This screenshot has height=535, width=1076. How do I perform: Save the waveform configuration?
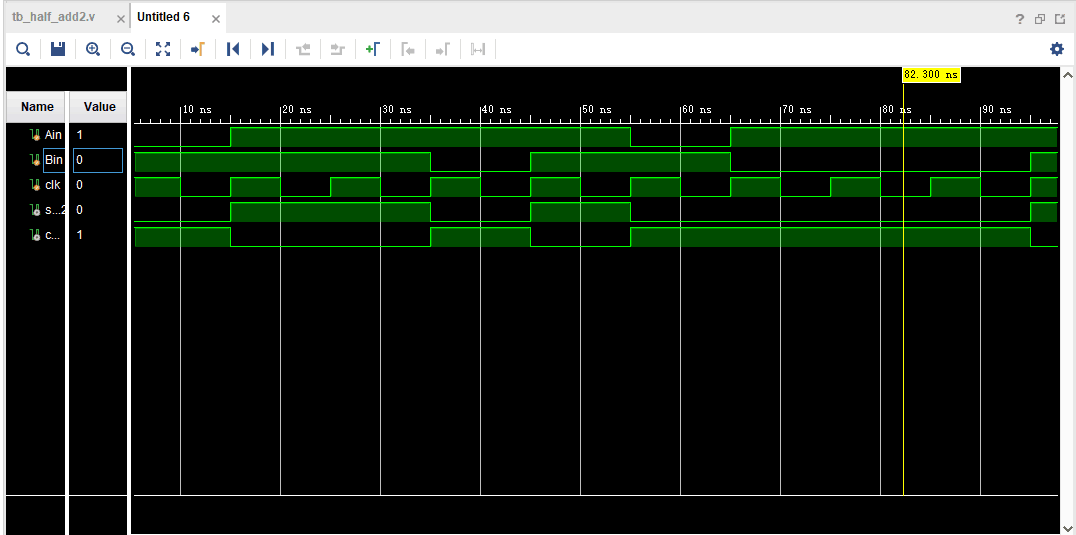coord(58,49)
